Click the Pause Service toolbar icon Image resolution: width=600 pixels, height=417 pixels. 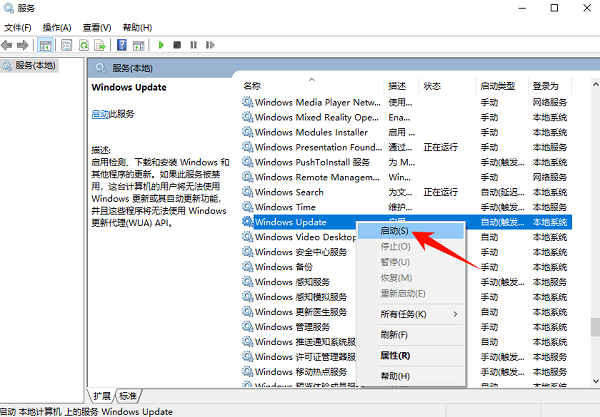[x=192, y=45]
